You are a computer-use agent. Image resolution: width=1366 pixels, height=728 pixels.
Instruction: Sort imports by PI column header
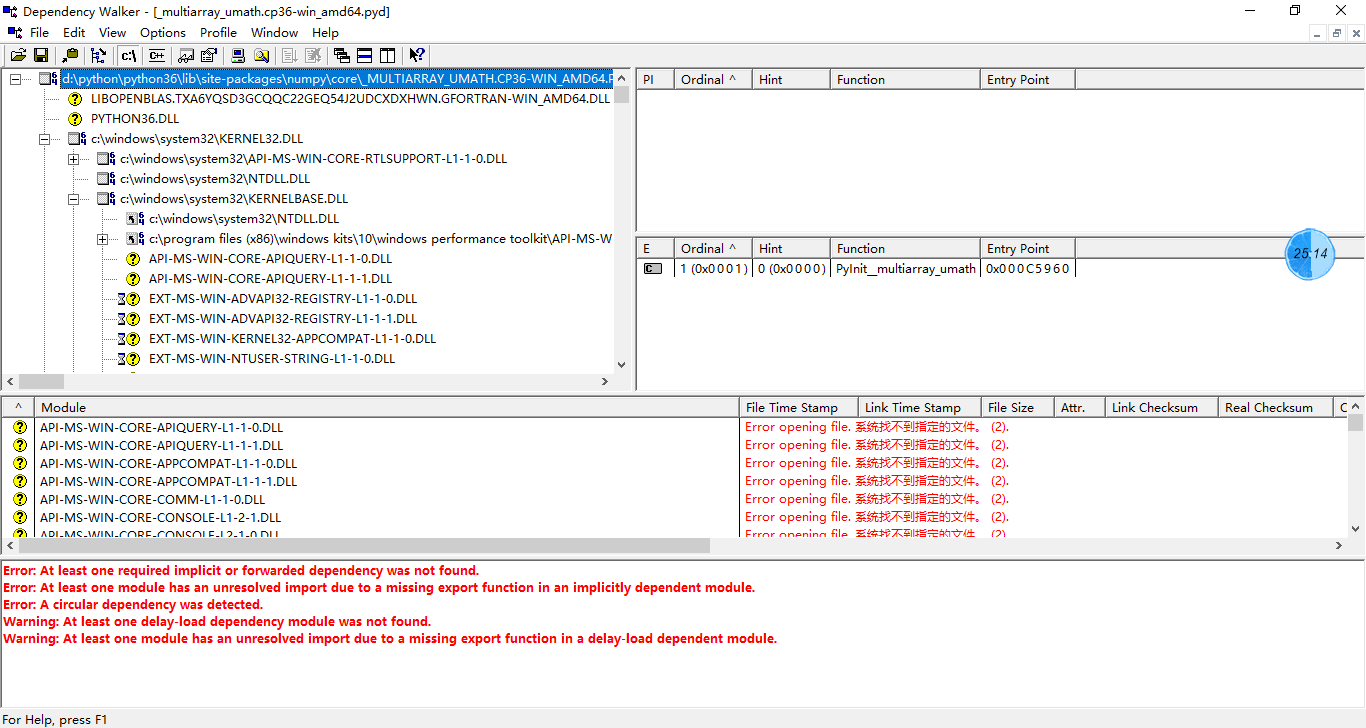(x=655, y=80)
